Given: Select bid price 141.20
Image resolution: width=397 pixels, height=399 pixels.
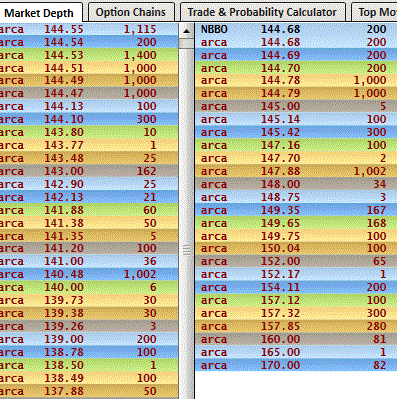Looking at the screenshot, I should pyautogui.click(x=64, y=248).
